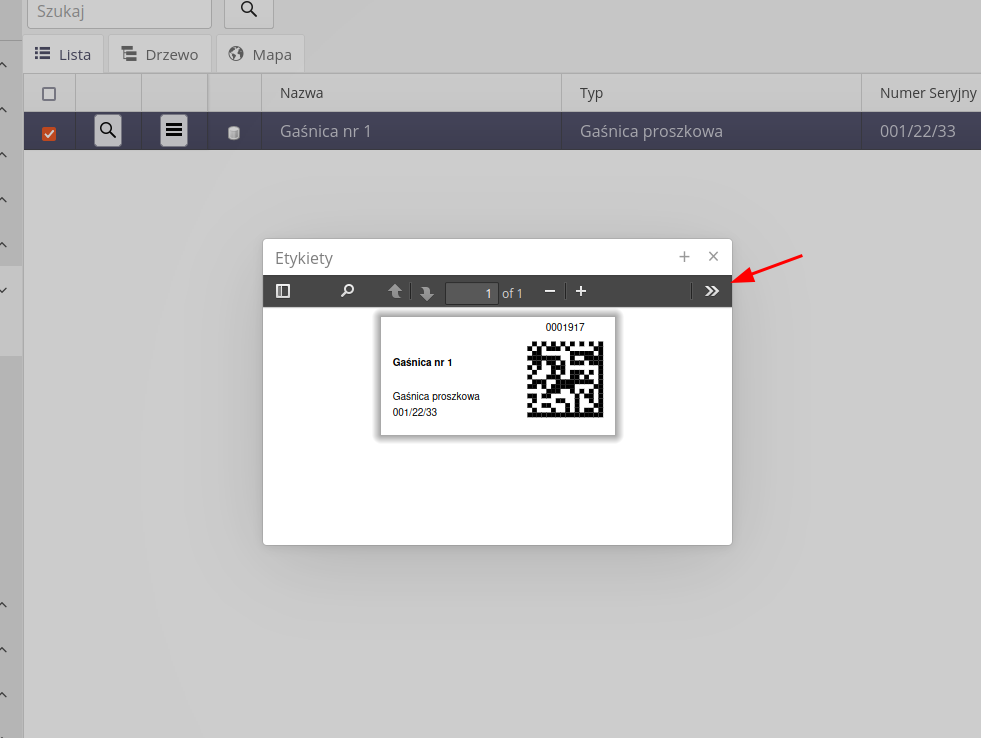Maximize the Etykiety dialog with the plus icon
The width and height of the screenshot is (981, 738).
pos(684,256)
